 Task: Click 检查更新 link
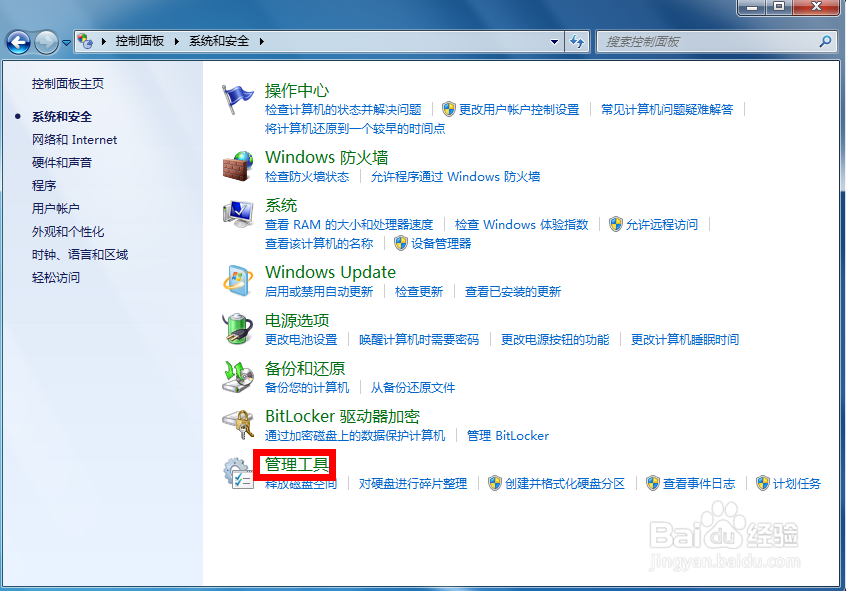tap(419, 291)
